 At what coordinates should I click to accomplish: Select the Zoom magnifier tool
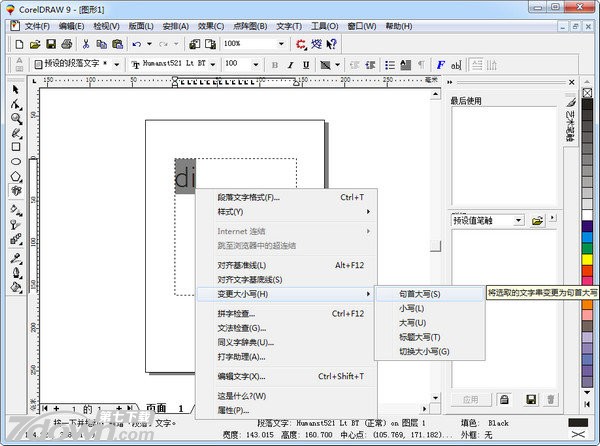tap(16, 118)
